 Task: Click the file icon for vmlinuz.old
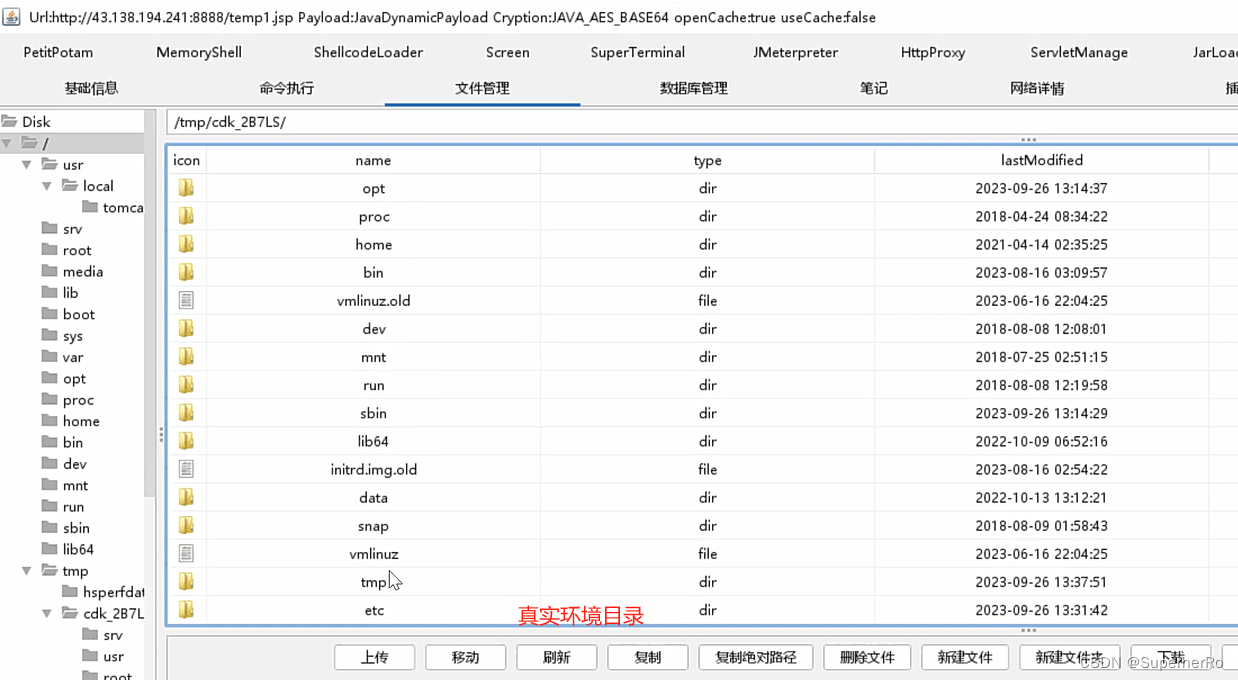point(186,300)
